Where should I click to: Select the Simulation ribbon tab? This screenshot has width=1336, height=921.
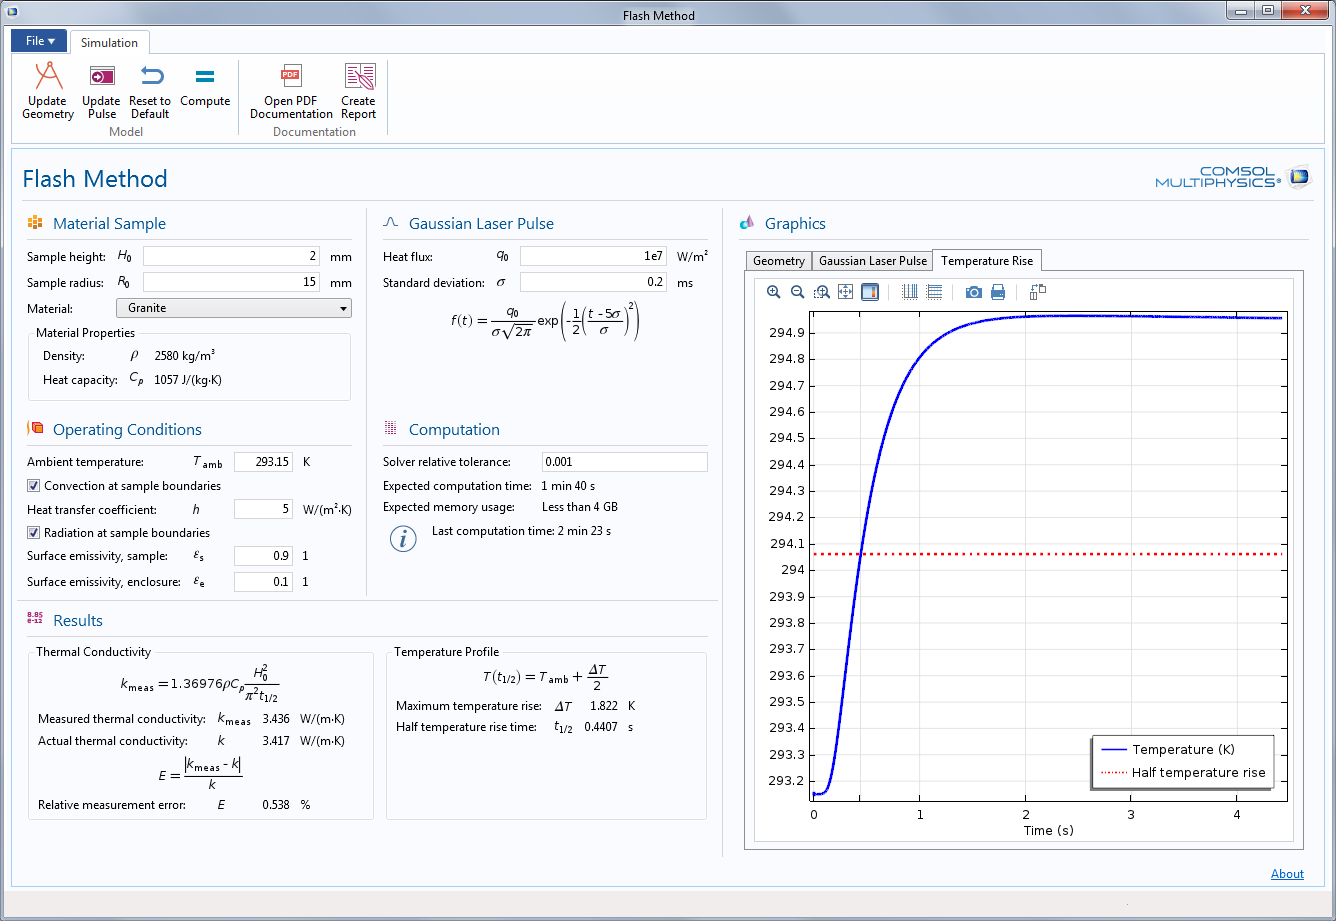[110, 42]
